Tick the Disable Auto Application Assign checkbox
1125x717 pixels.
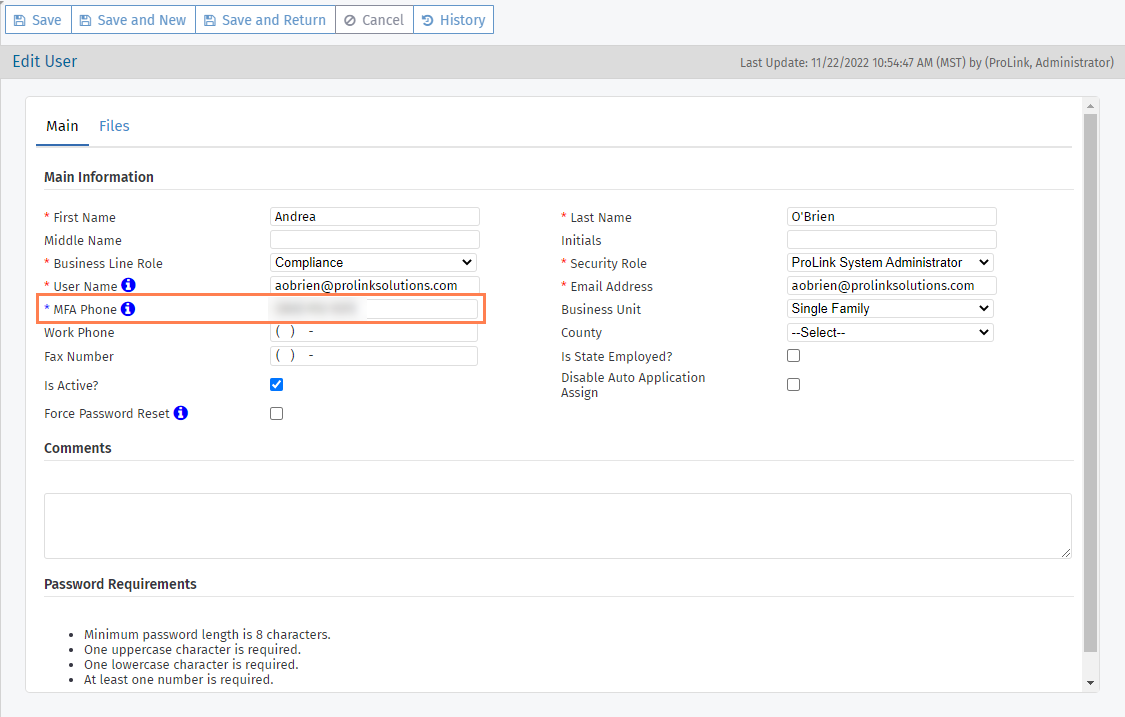[794, 385]
